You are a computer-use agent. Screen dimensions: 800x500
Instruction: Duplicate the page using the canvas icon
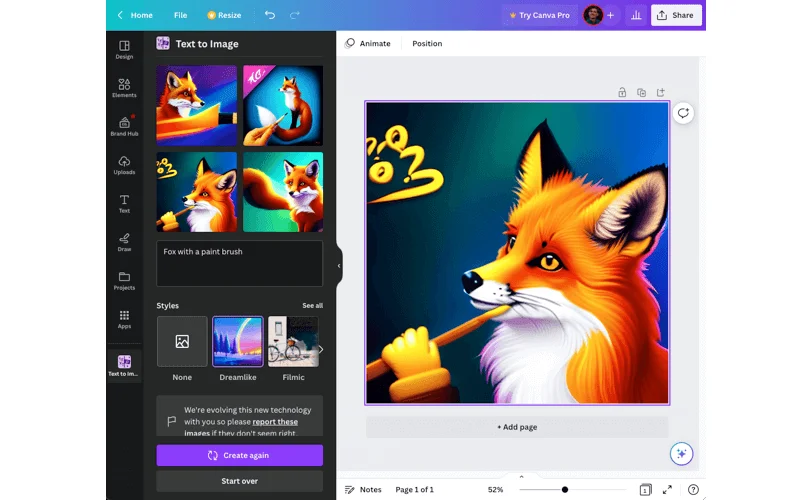point(641,92)
